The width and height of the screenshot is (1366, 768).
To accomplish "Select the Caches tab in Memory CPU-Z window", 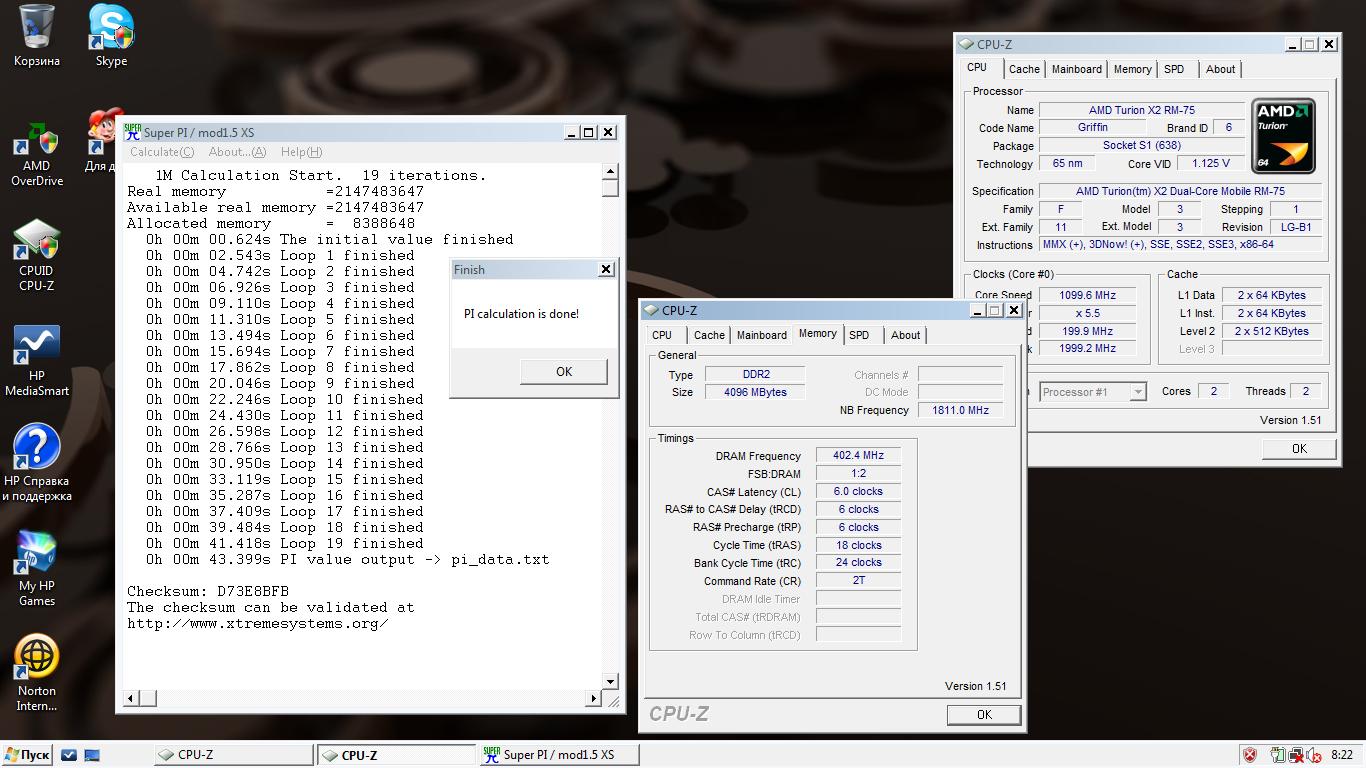I will pyautogui.click(x=709, y=335).
